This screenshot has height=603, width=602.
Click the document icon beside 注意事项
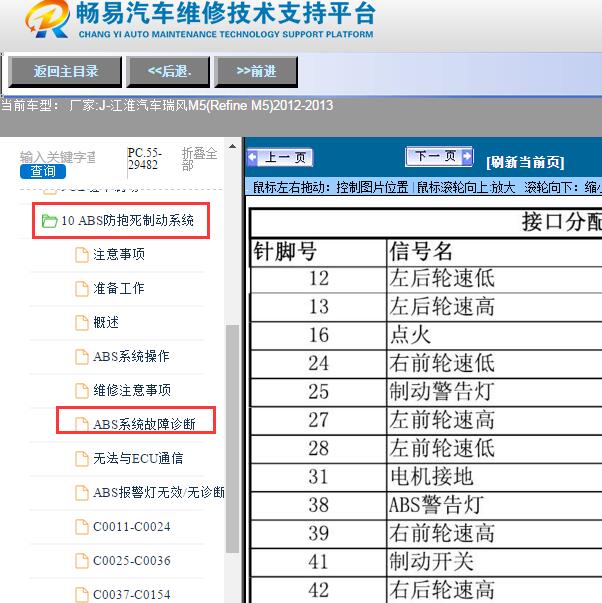pos(82,255)
